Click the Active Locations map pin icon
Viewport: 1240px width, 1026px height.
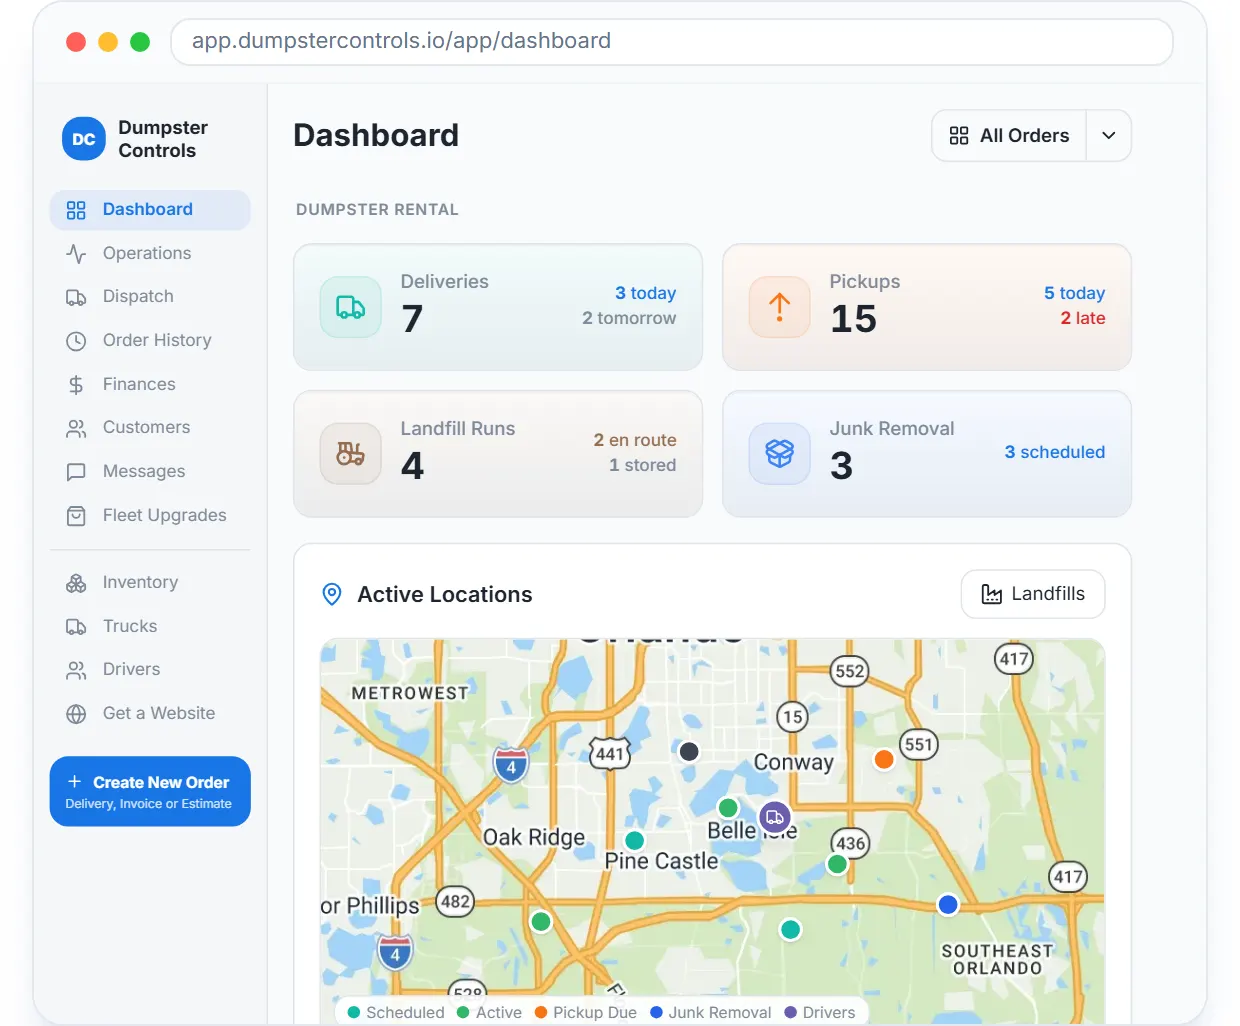click(332, 594)
